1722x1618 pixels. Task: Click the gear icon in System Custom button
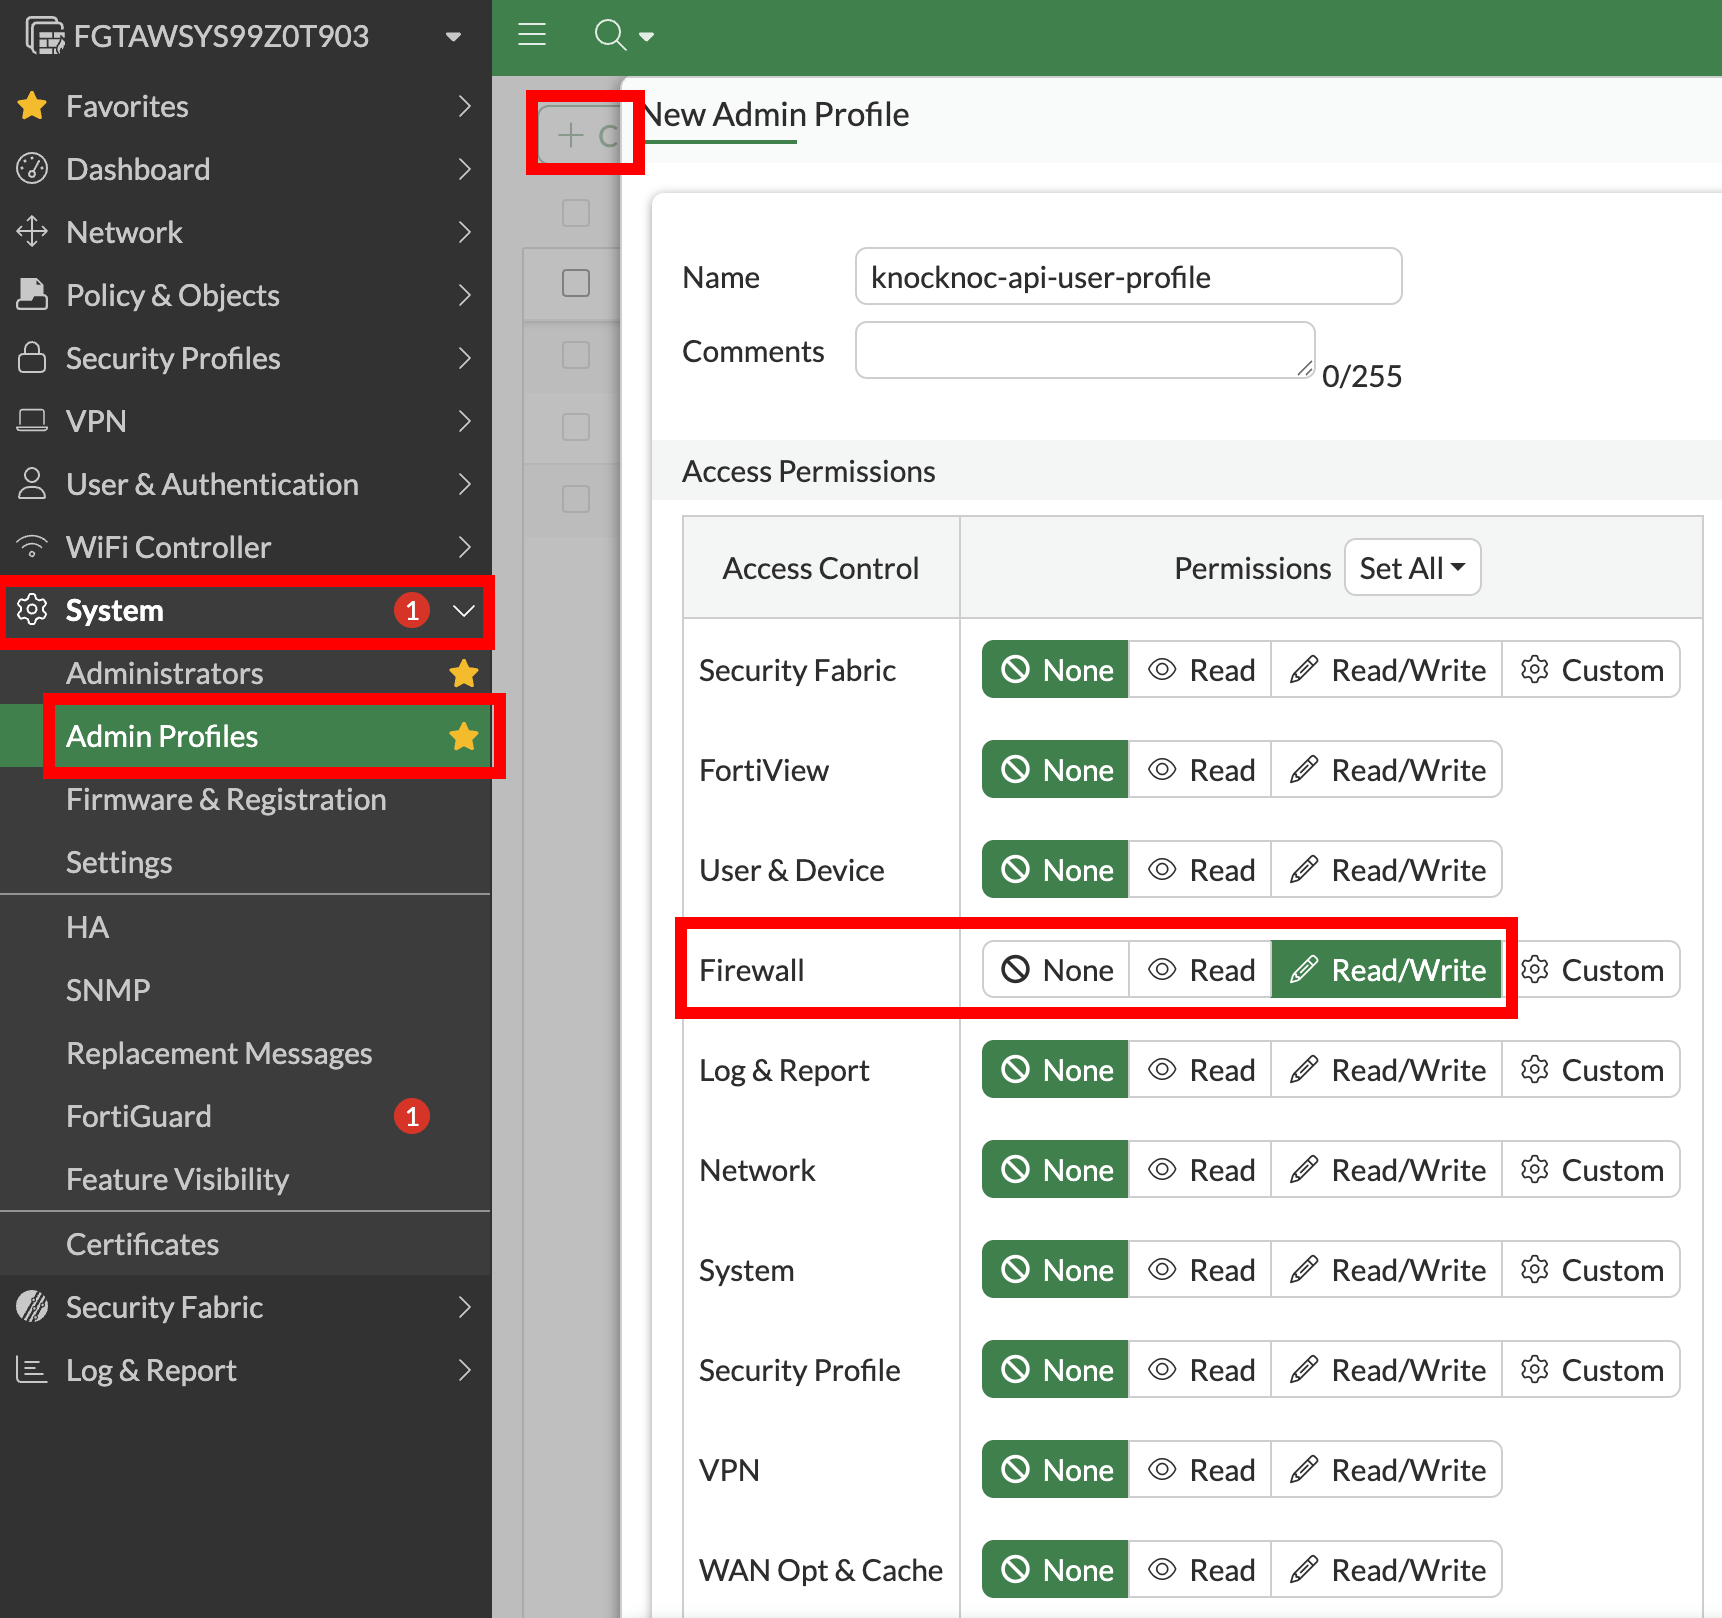click(x=1535, y=1270)
